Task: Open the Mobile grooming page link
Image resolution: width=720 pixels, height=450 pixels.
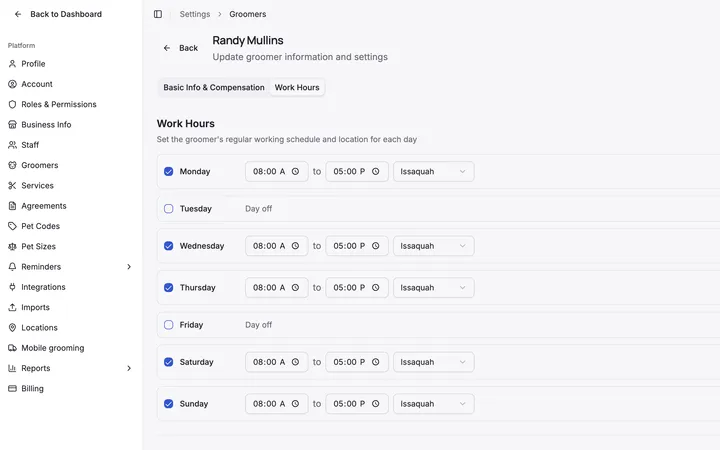Action: point(52,348)
